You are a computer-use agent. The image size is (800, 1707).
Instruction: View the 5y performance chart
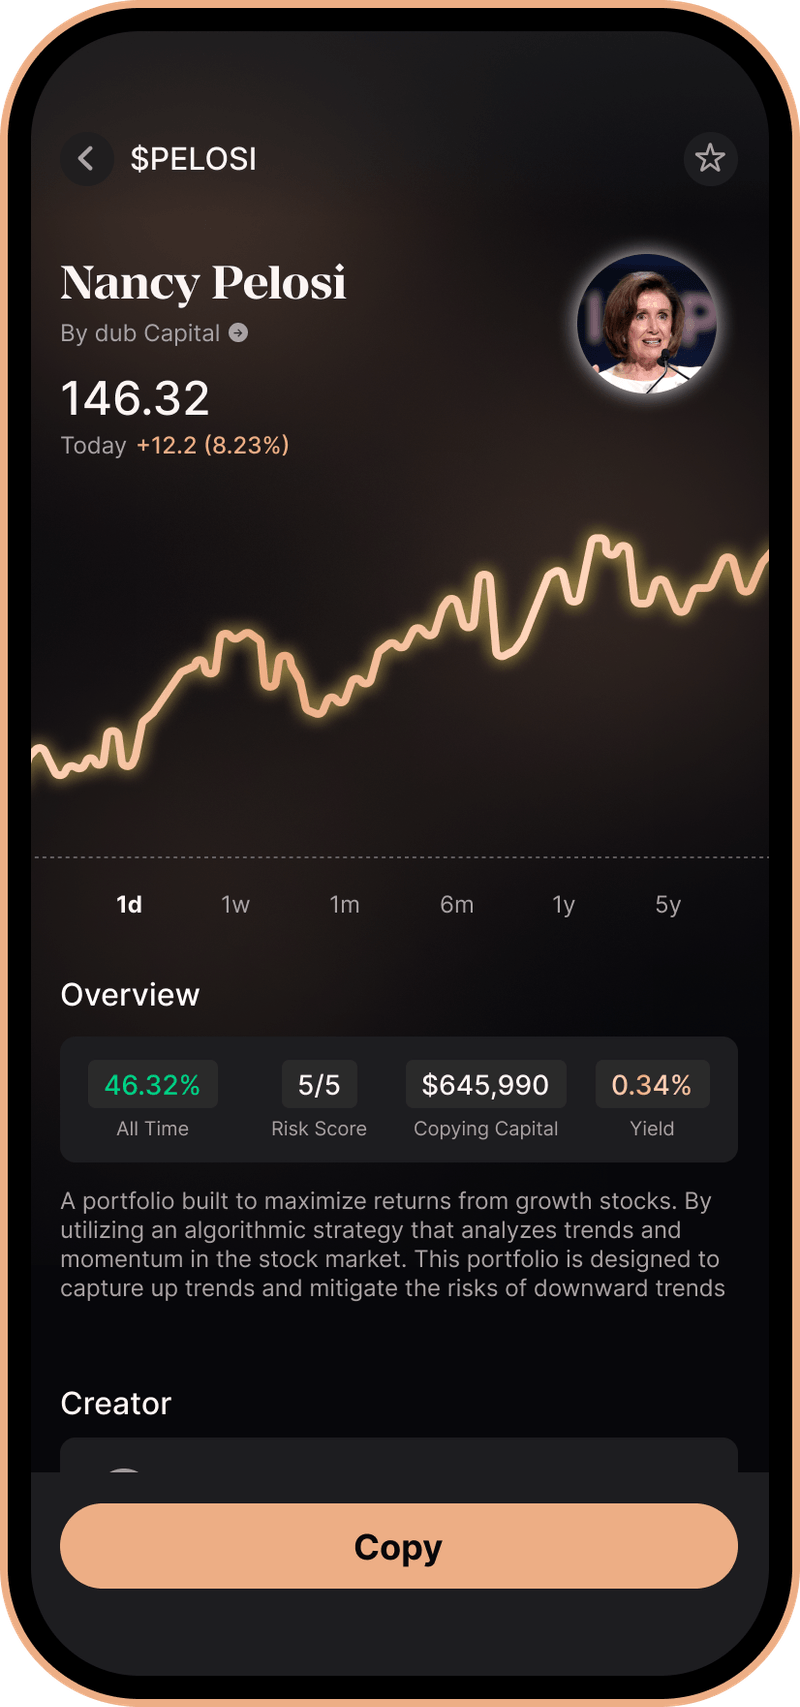(667, 903)
